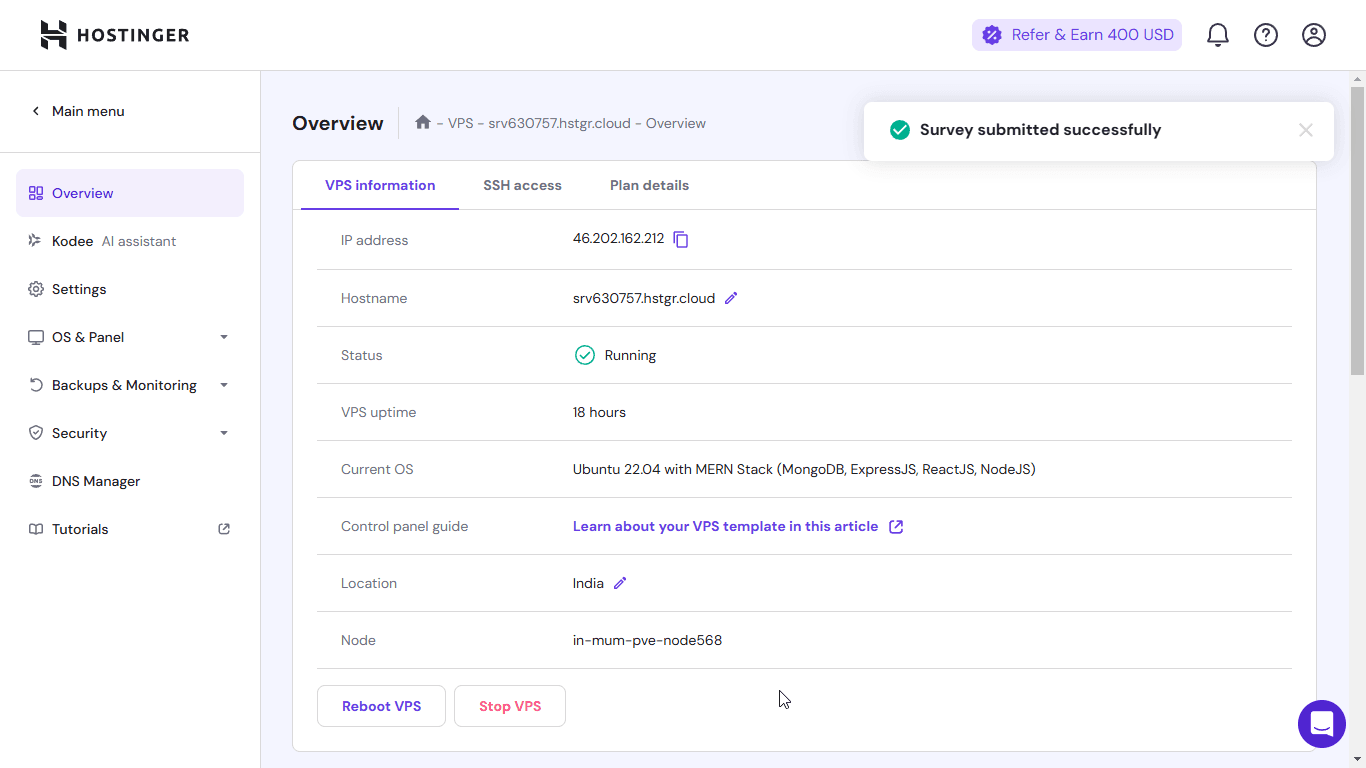Expand the Backups & Monitoring section
The height and width of the screenshot is (768, 1366).
(129, 385)
